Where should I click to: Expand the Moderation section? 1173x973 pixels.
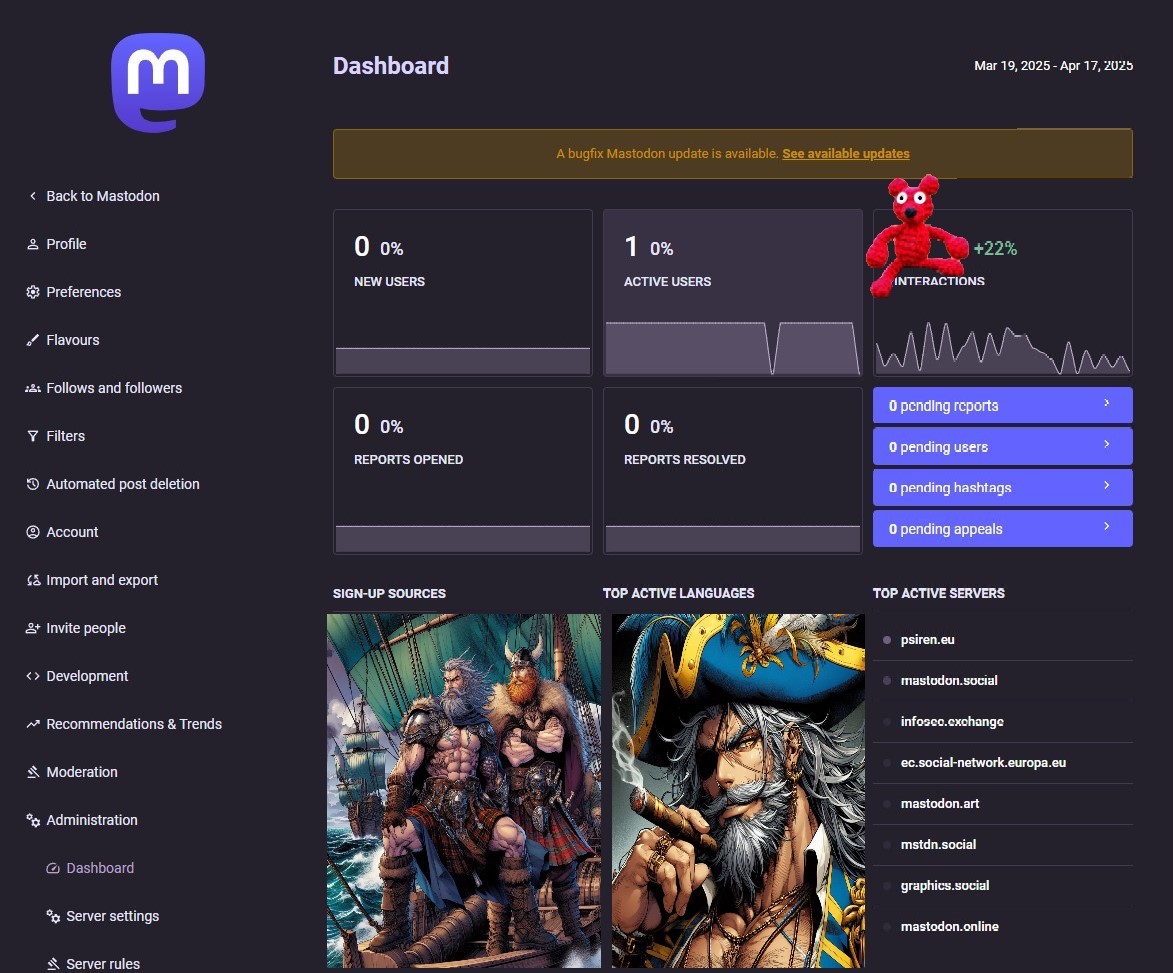point(82,772)
